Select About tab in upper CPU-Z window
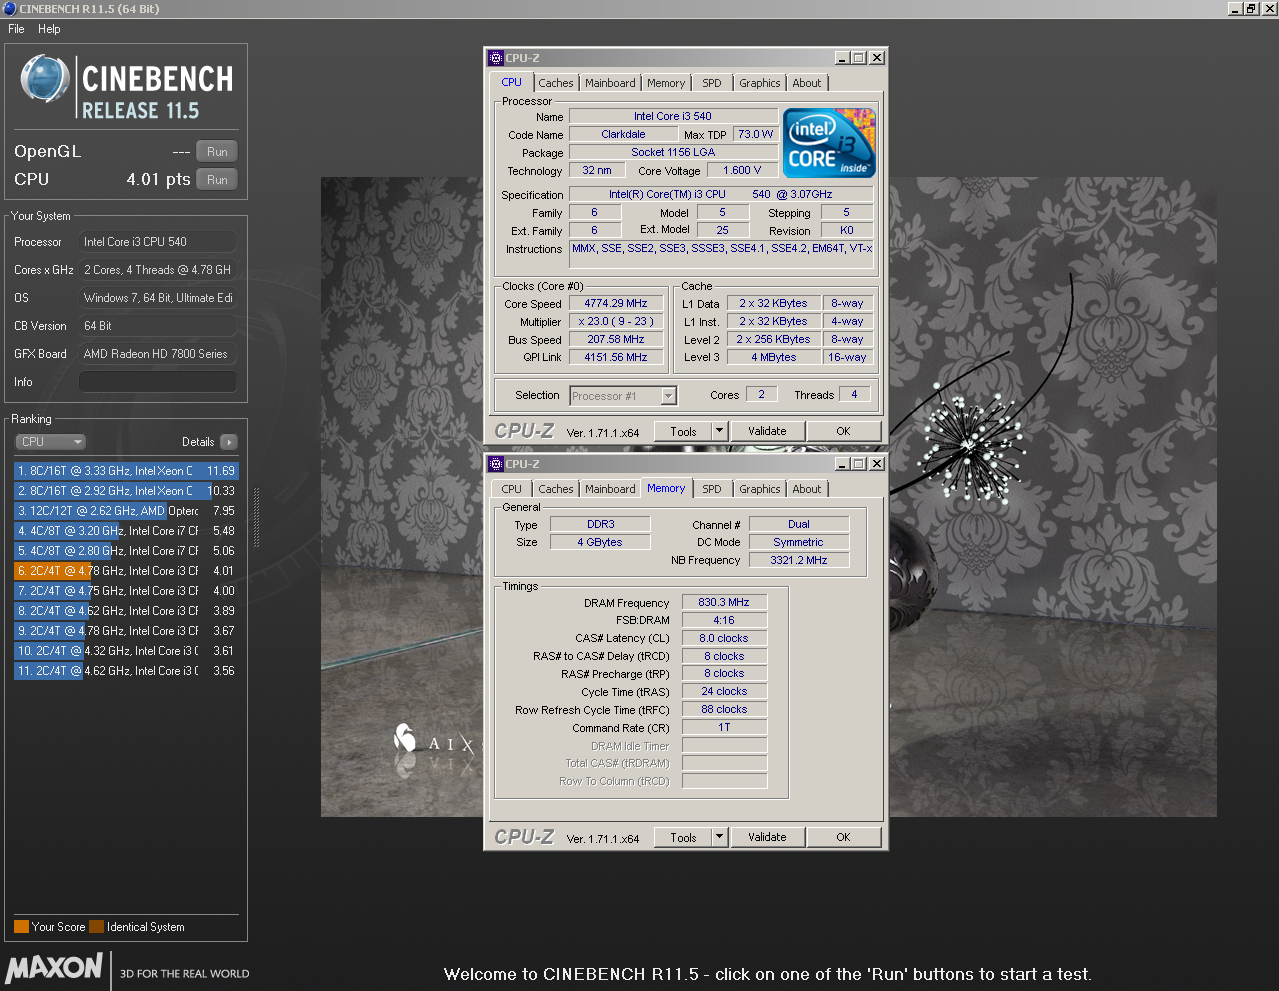 click(x=807, y=83)
